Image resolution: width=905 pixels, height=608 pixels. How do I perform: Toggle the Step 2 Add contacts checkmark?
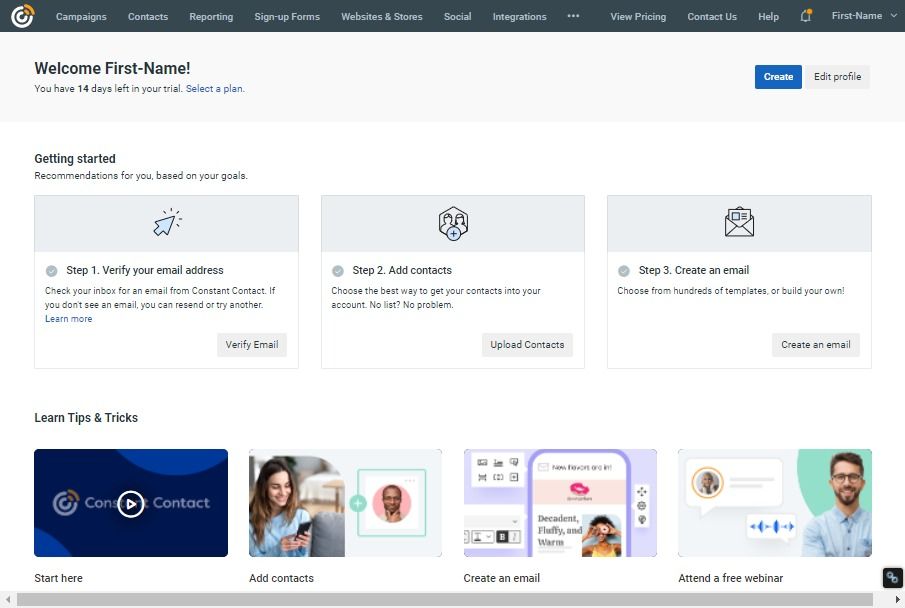(338, 271)
